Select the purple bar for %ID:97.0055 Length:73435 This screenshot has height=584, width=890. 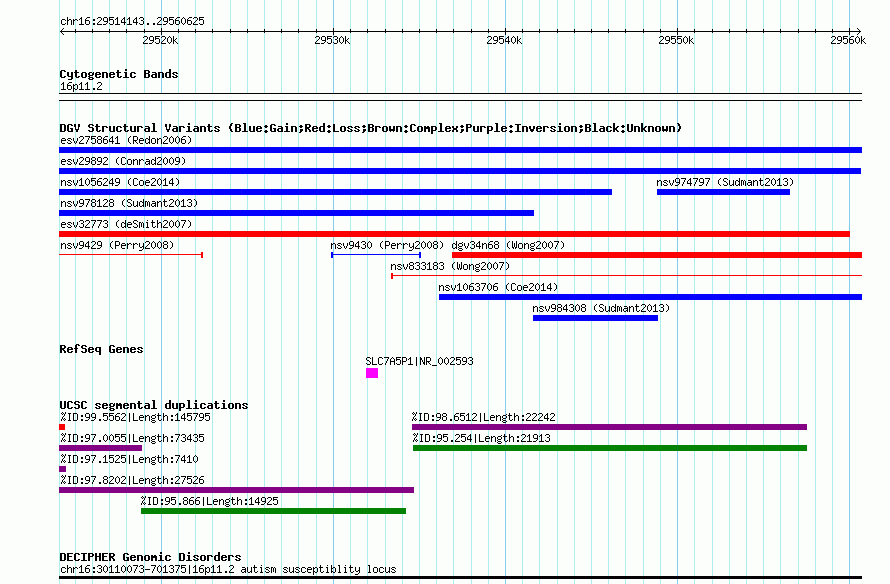pyautogui.click(x=100, y=448)
